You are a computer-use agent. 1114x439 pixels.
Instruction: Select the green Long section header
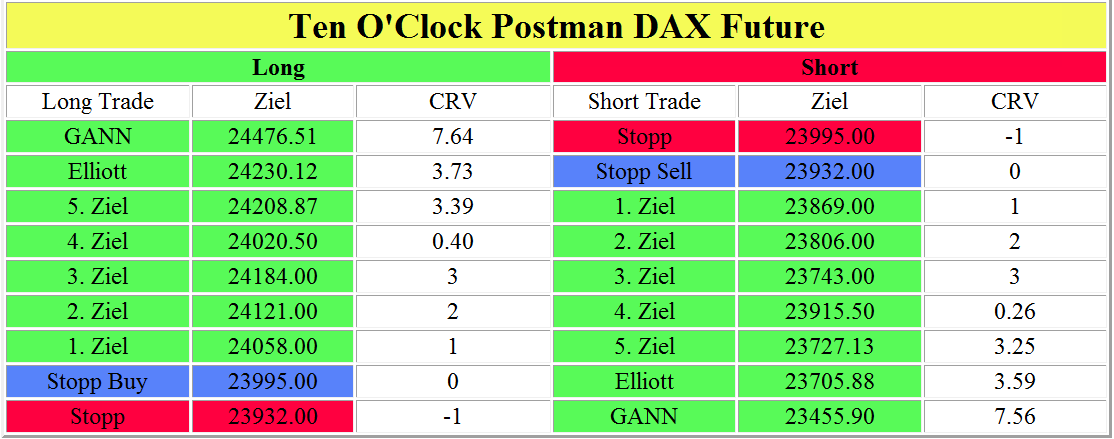coord(278,68)
